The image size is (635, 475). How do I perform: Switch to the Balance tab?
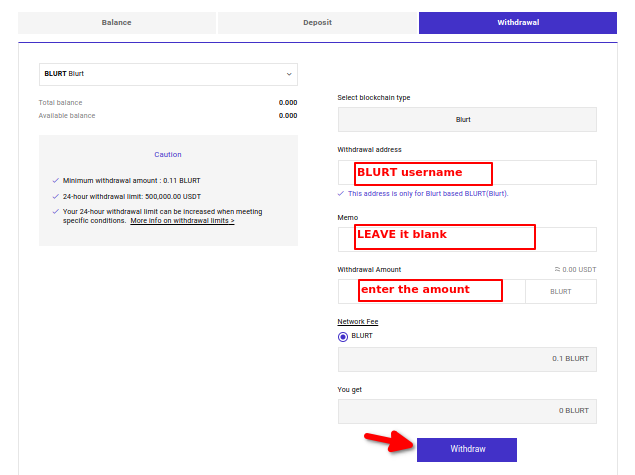pos(117,23)
